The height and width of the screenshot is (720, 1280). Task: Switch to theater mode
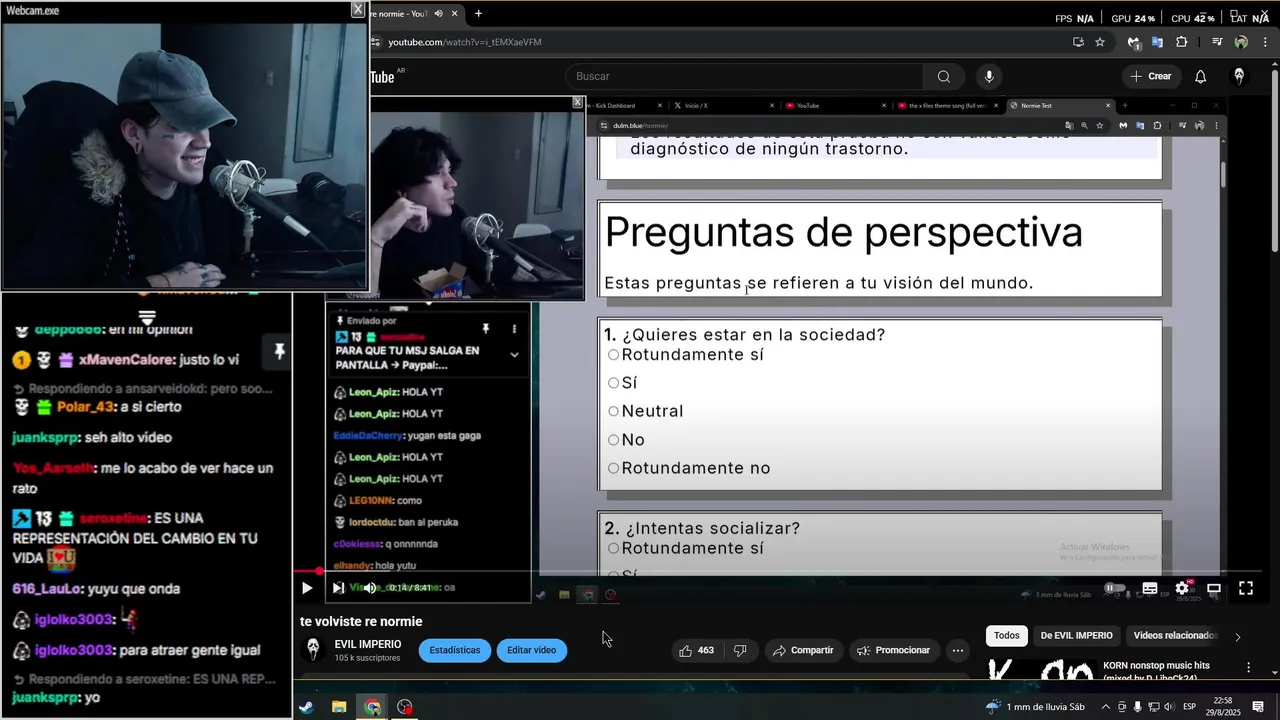coord(1214,589)
